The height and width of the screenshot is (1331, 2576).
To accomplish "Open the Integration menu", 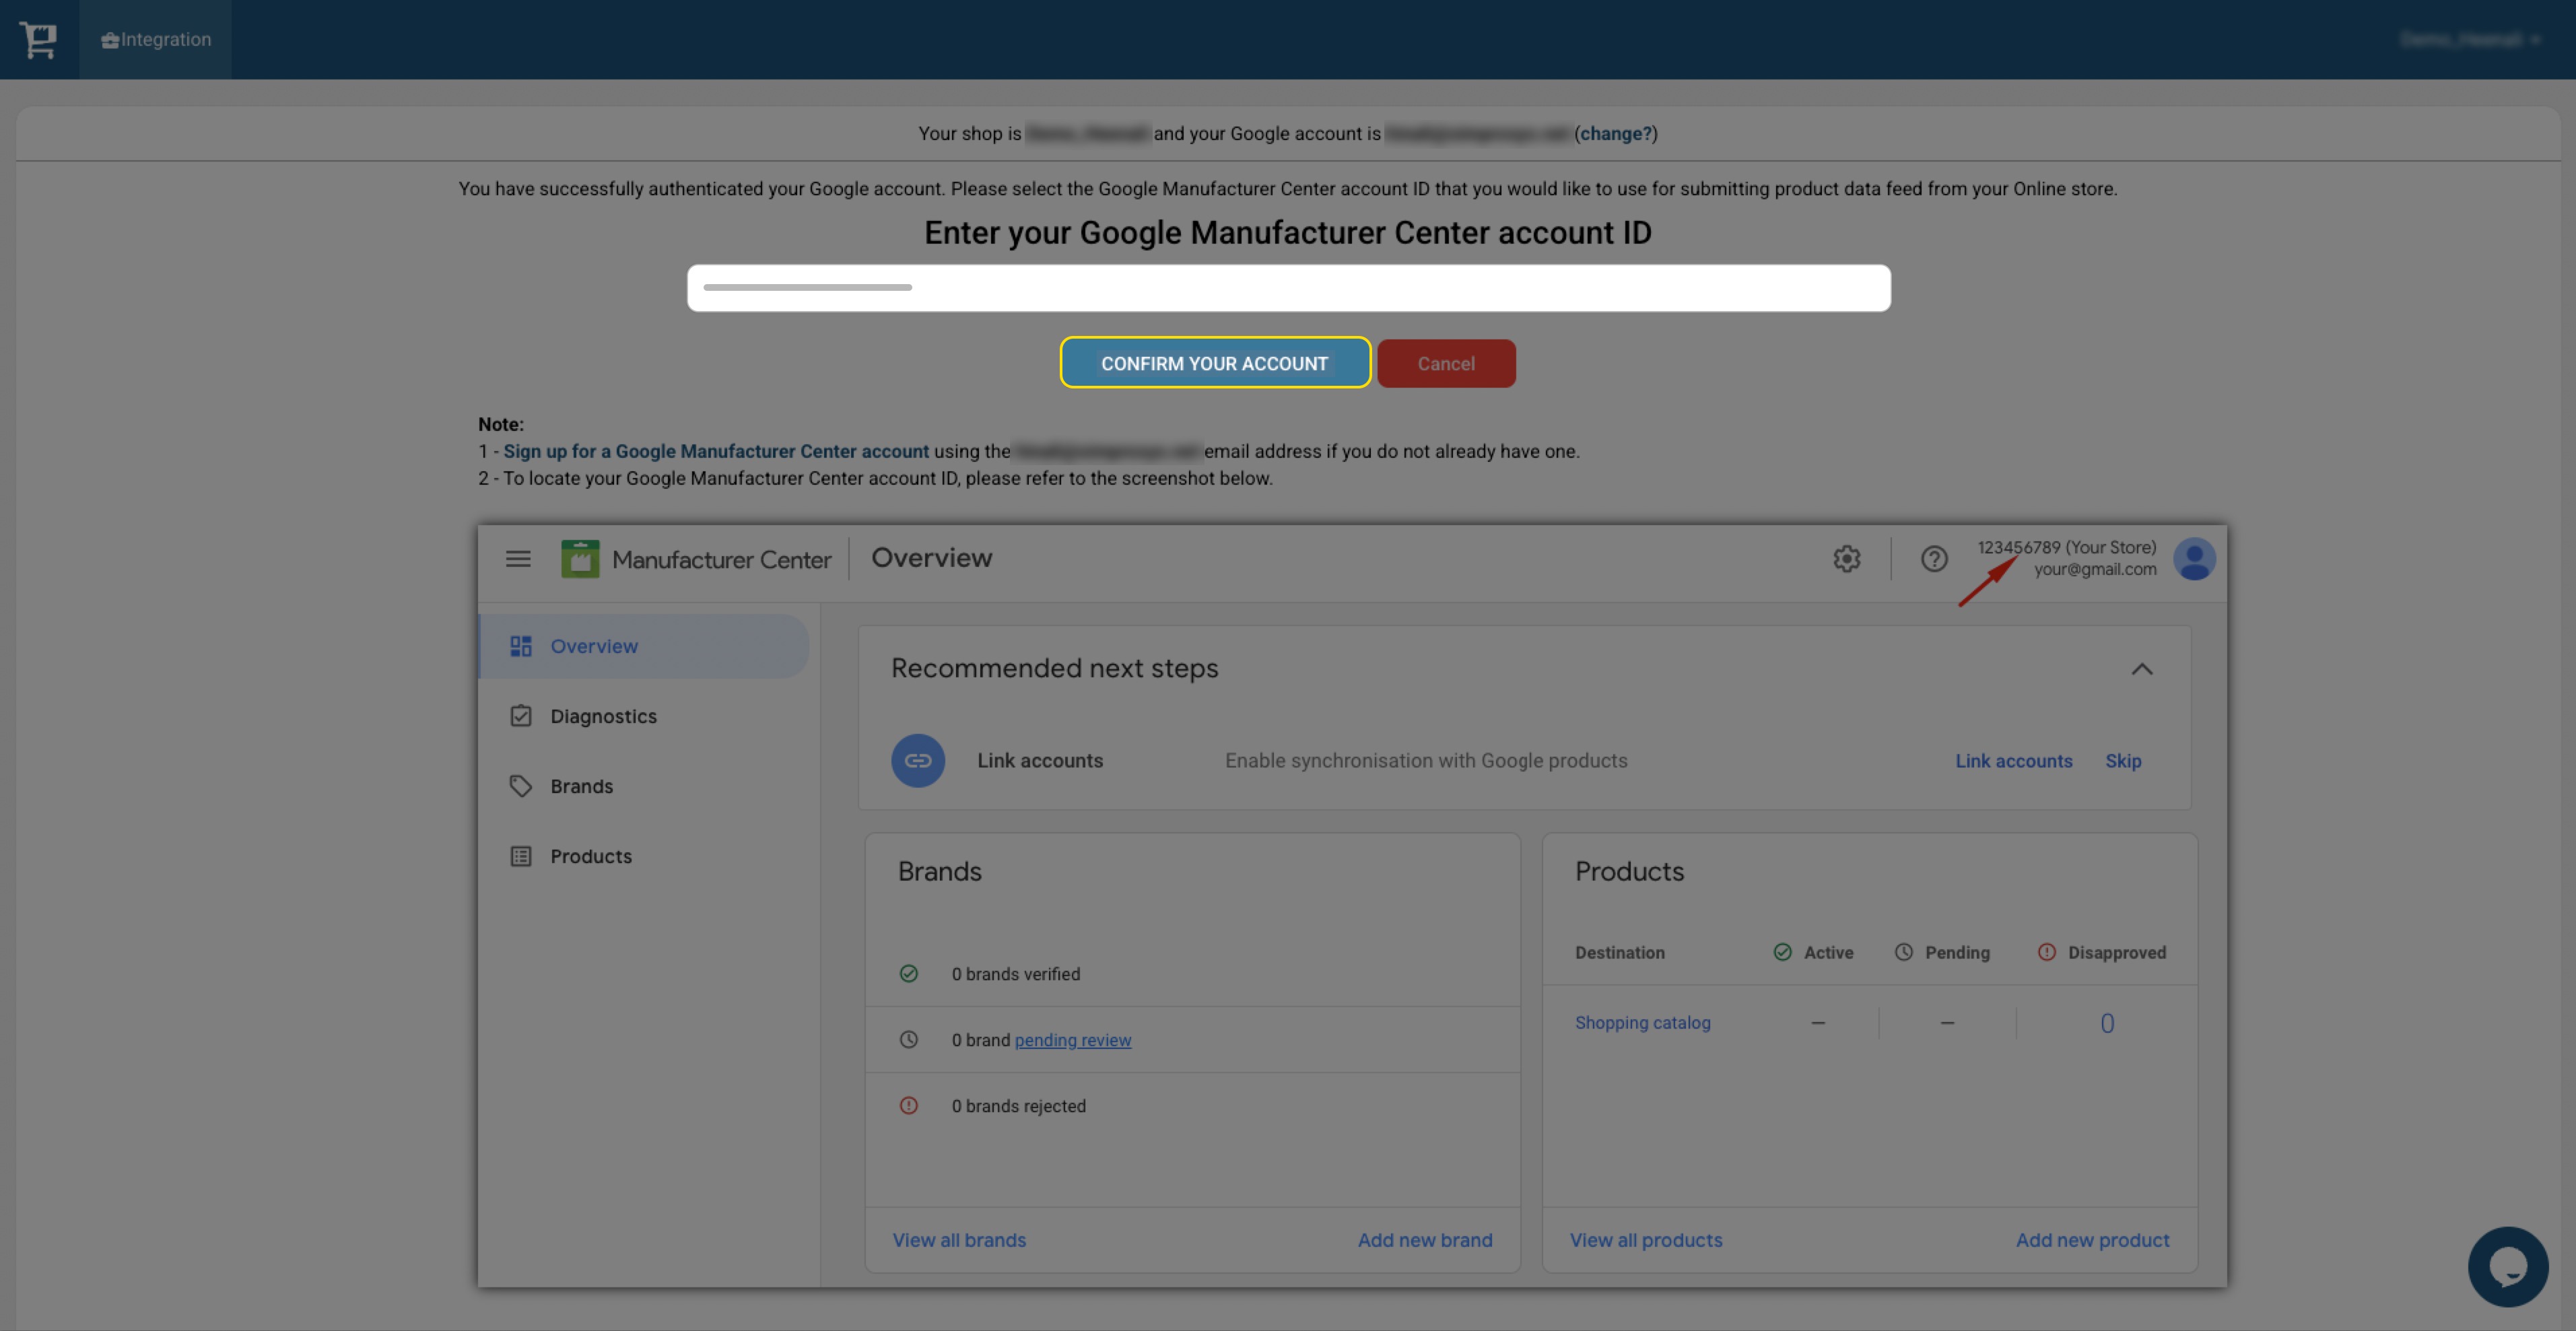I will 156,40.
